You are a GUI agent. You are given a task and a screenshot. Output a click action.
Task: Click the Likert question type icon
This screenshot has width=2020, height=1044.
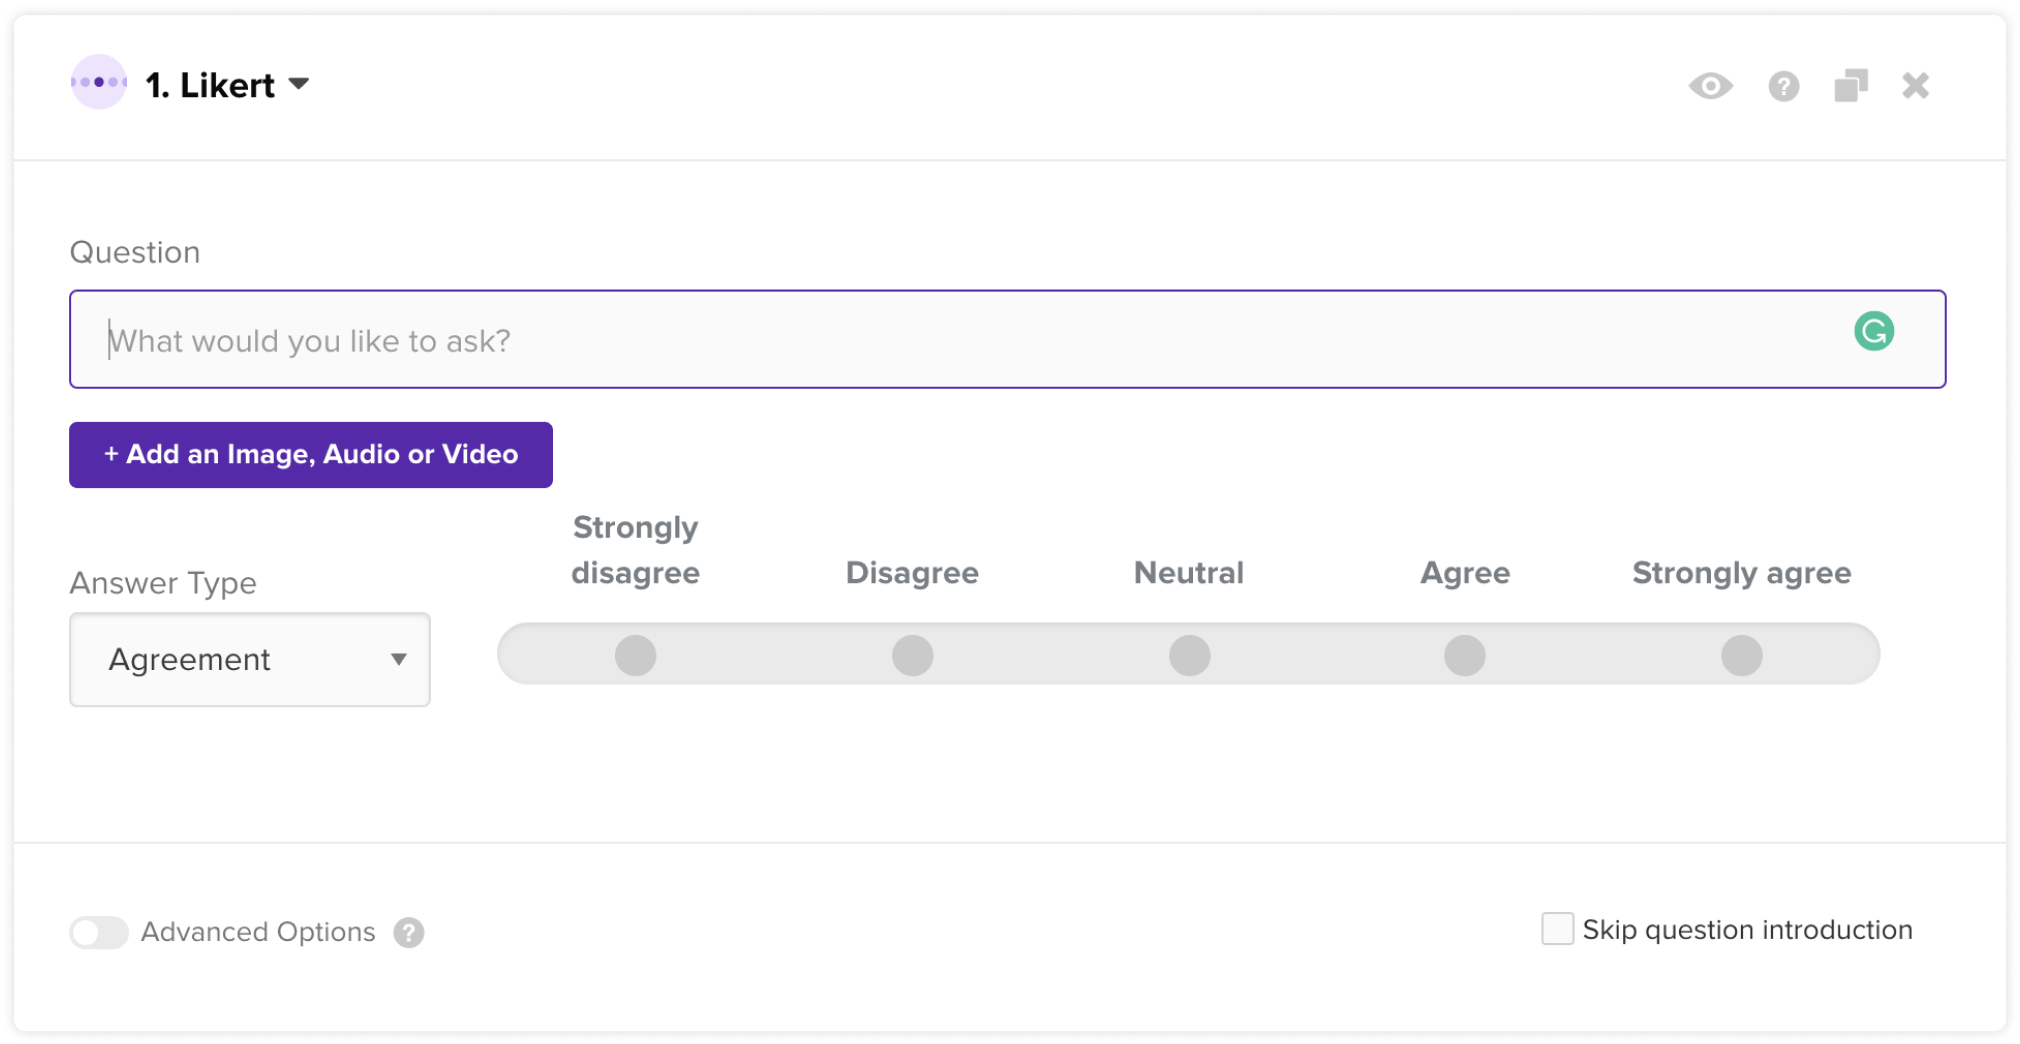98,83
